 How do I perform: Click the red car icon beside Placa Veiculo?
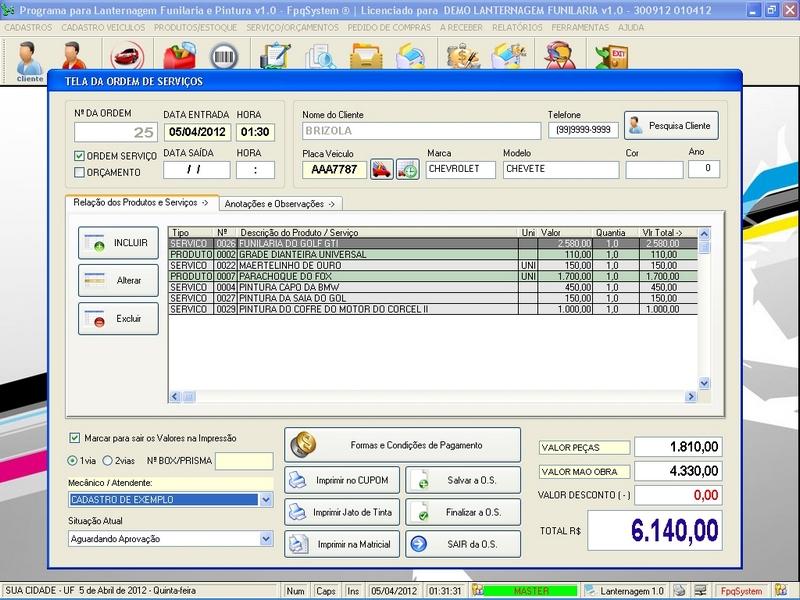[x=381, y=170]
